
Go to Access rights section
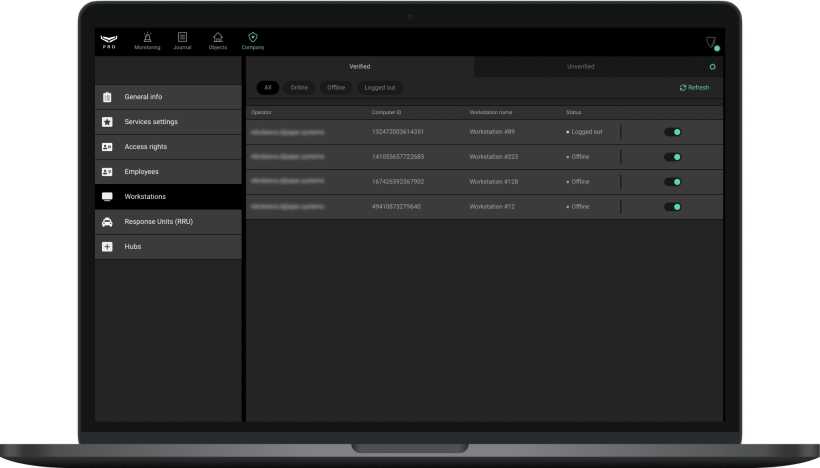click(x=145, y=147)
